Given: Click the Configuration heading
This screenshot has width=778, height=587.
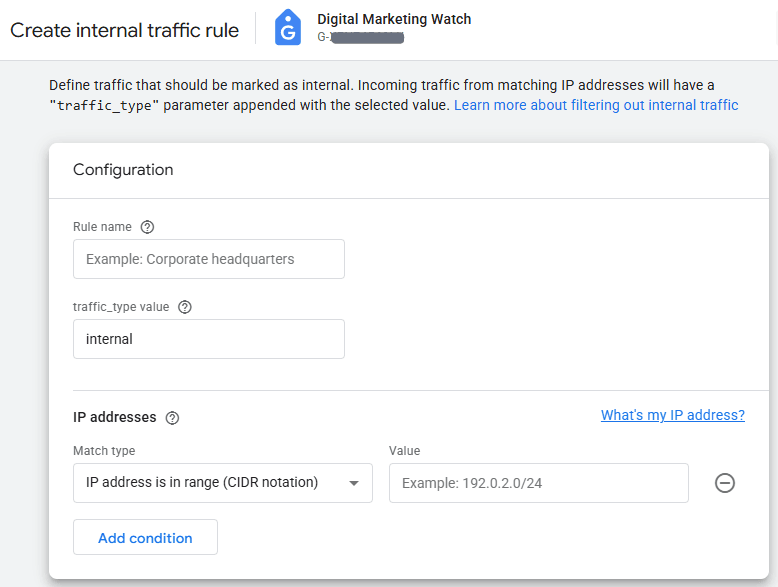Looking at the screenshot, I should pyautogui.click(x=123, y=170).
